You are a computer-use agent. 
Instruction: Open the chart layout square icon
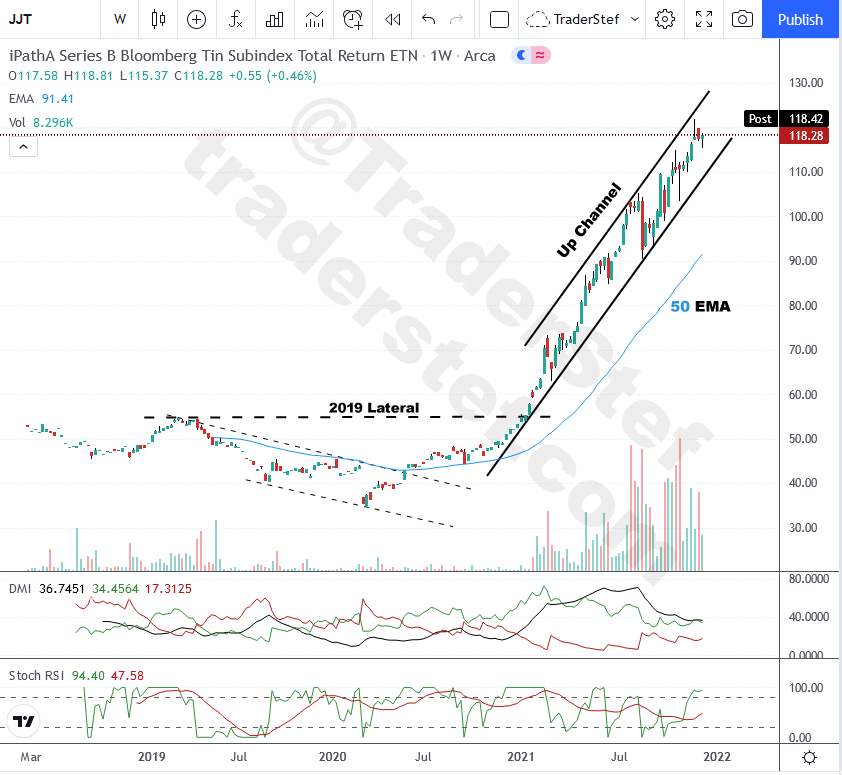[498, 19]
